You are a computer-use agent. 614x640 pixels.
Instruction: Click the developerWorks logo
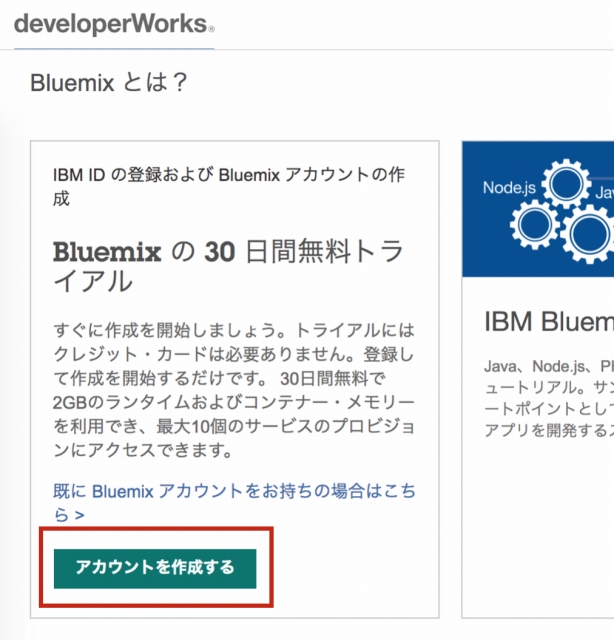[x=114, y=24]
